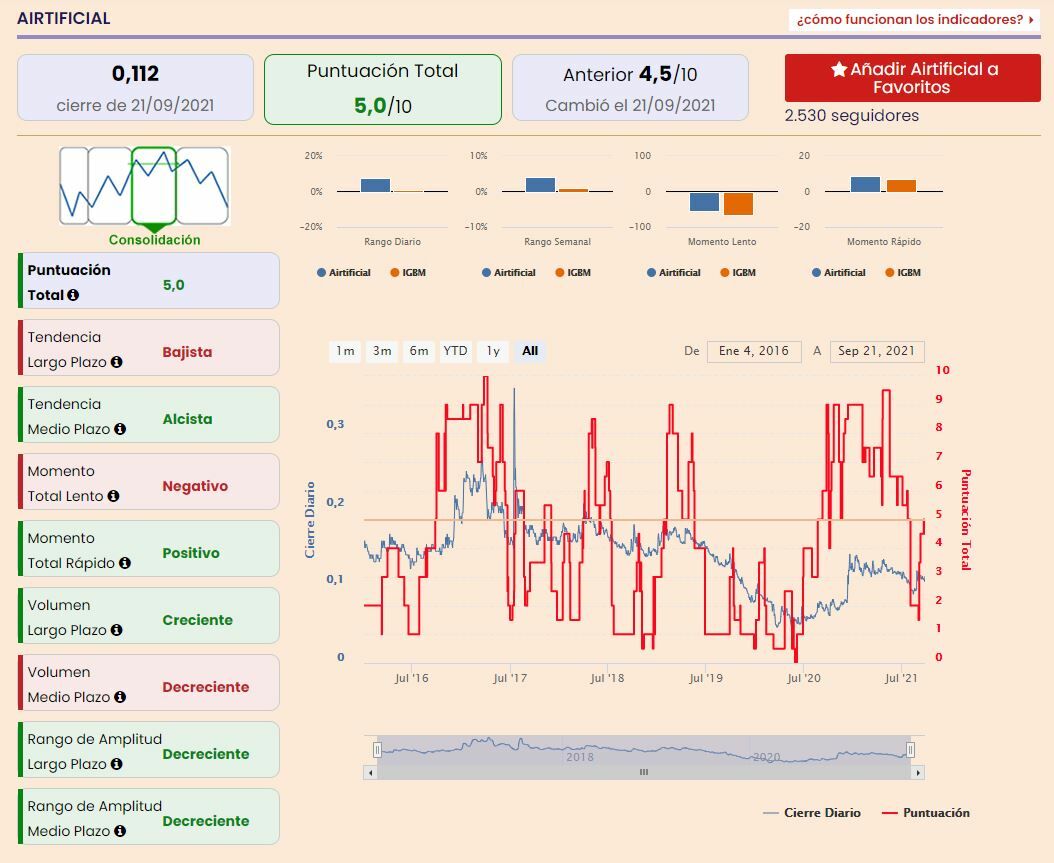The image size is (1054, 863).
Task: Click the Creciente volume value
Action: (198, 620)
